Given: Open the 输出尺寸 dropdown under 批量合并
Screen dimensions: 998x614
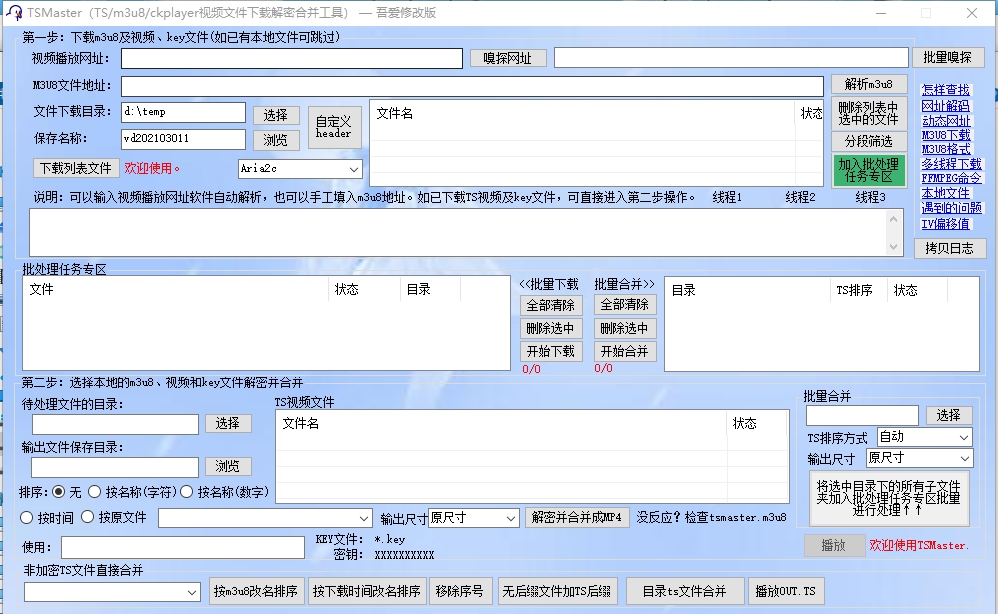Looking at the screenshot, I should pos(920,458).
